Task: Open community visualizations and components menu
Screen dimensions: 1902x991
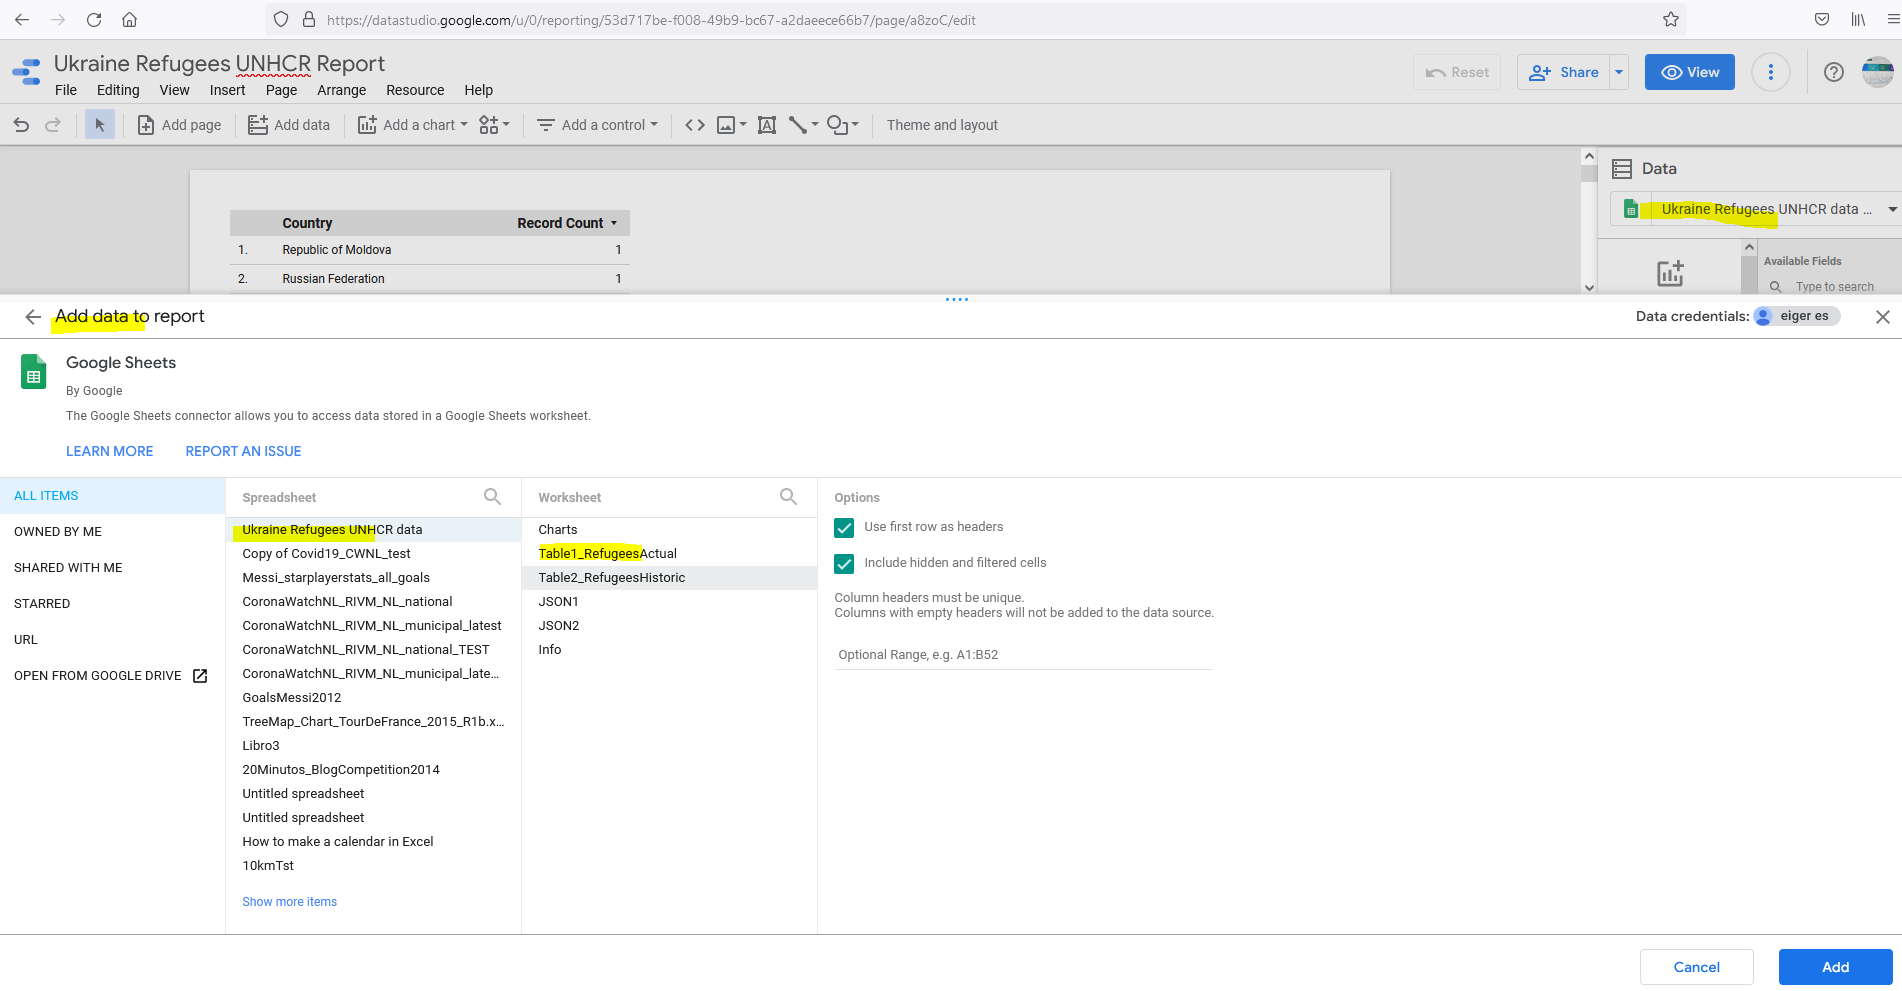Action: click(494, 125)
